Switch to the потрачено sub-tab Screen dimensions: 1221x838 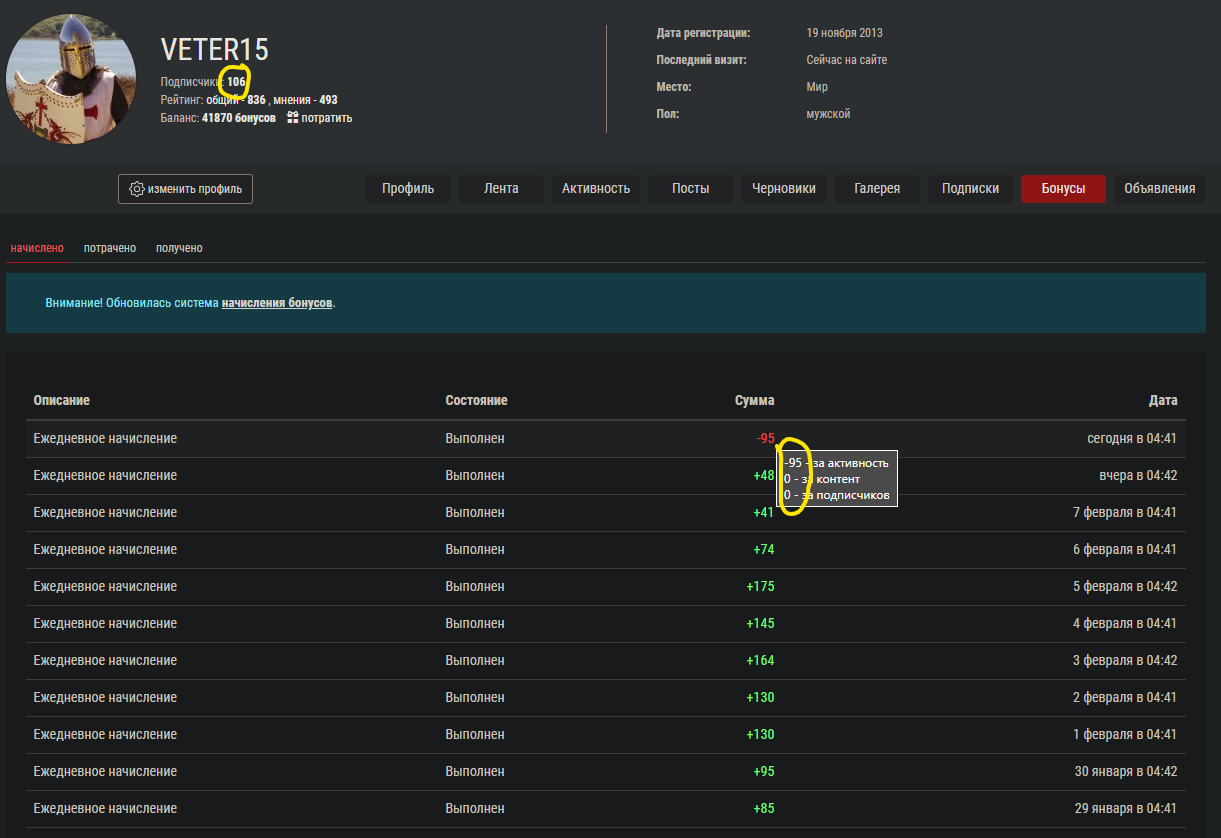[110, 248]
